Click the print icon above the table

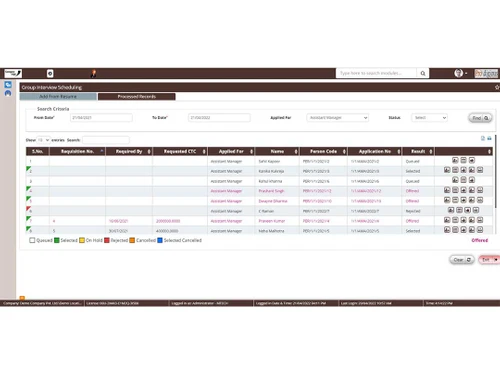(x=489, y=138)
